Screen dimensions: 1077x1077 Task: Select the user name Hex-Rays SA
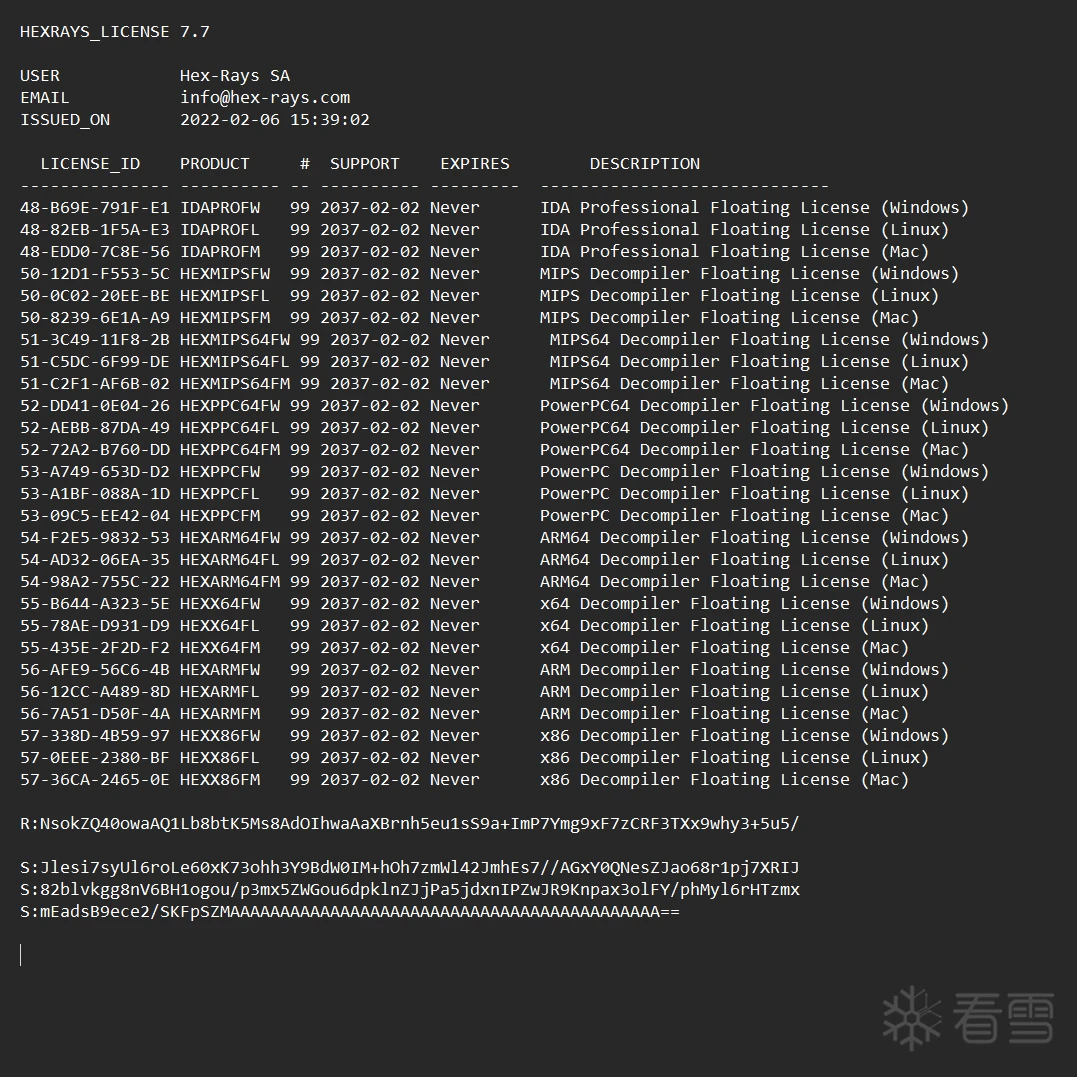(x=235, y=76)
